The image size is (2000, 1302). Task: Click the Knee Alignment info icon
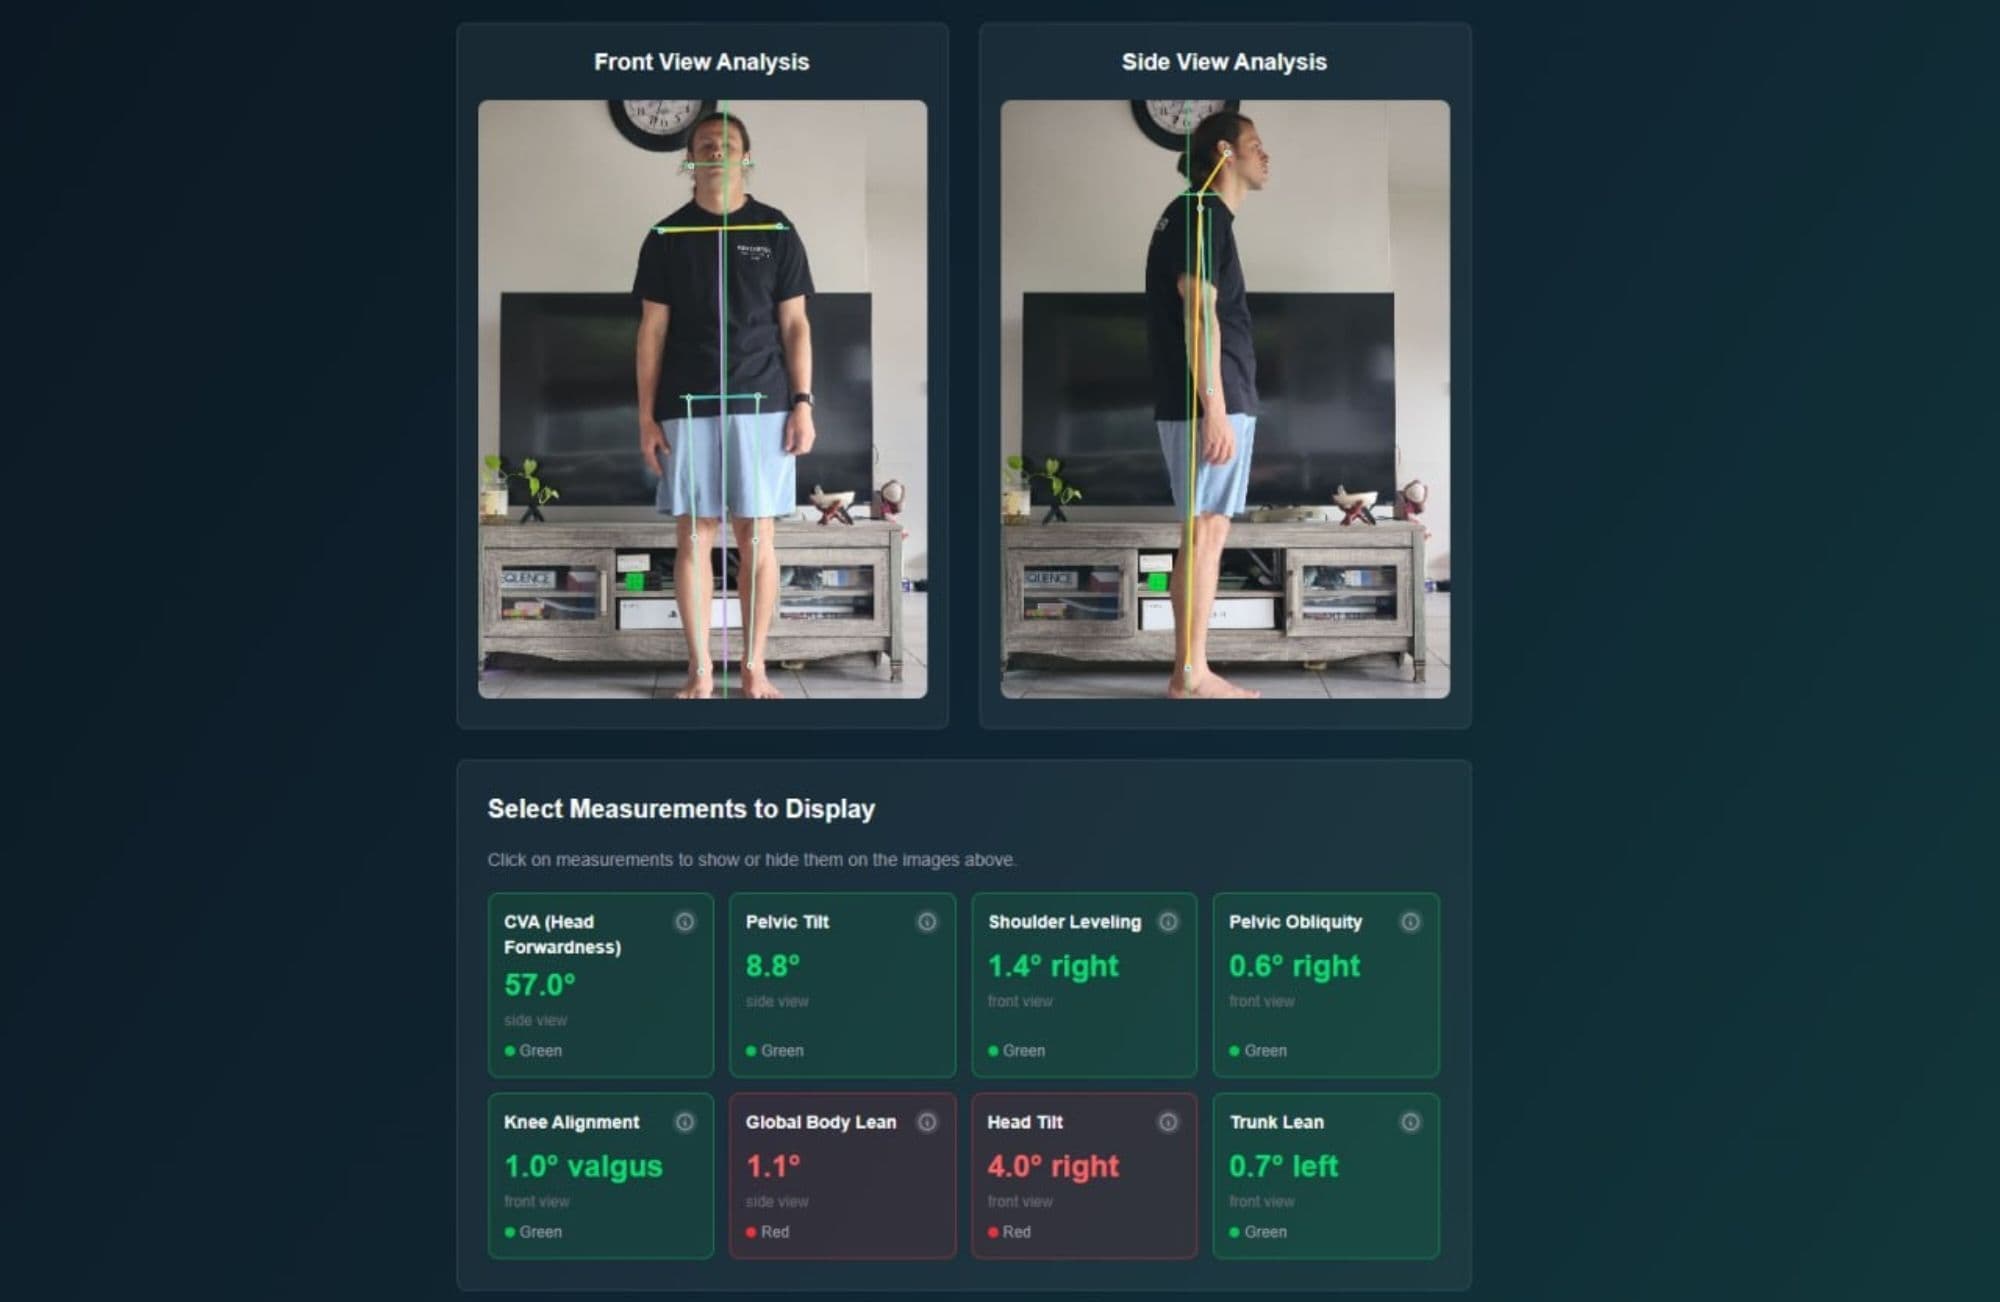tap(685, 1122)
